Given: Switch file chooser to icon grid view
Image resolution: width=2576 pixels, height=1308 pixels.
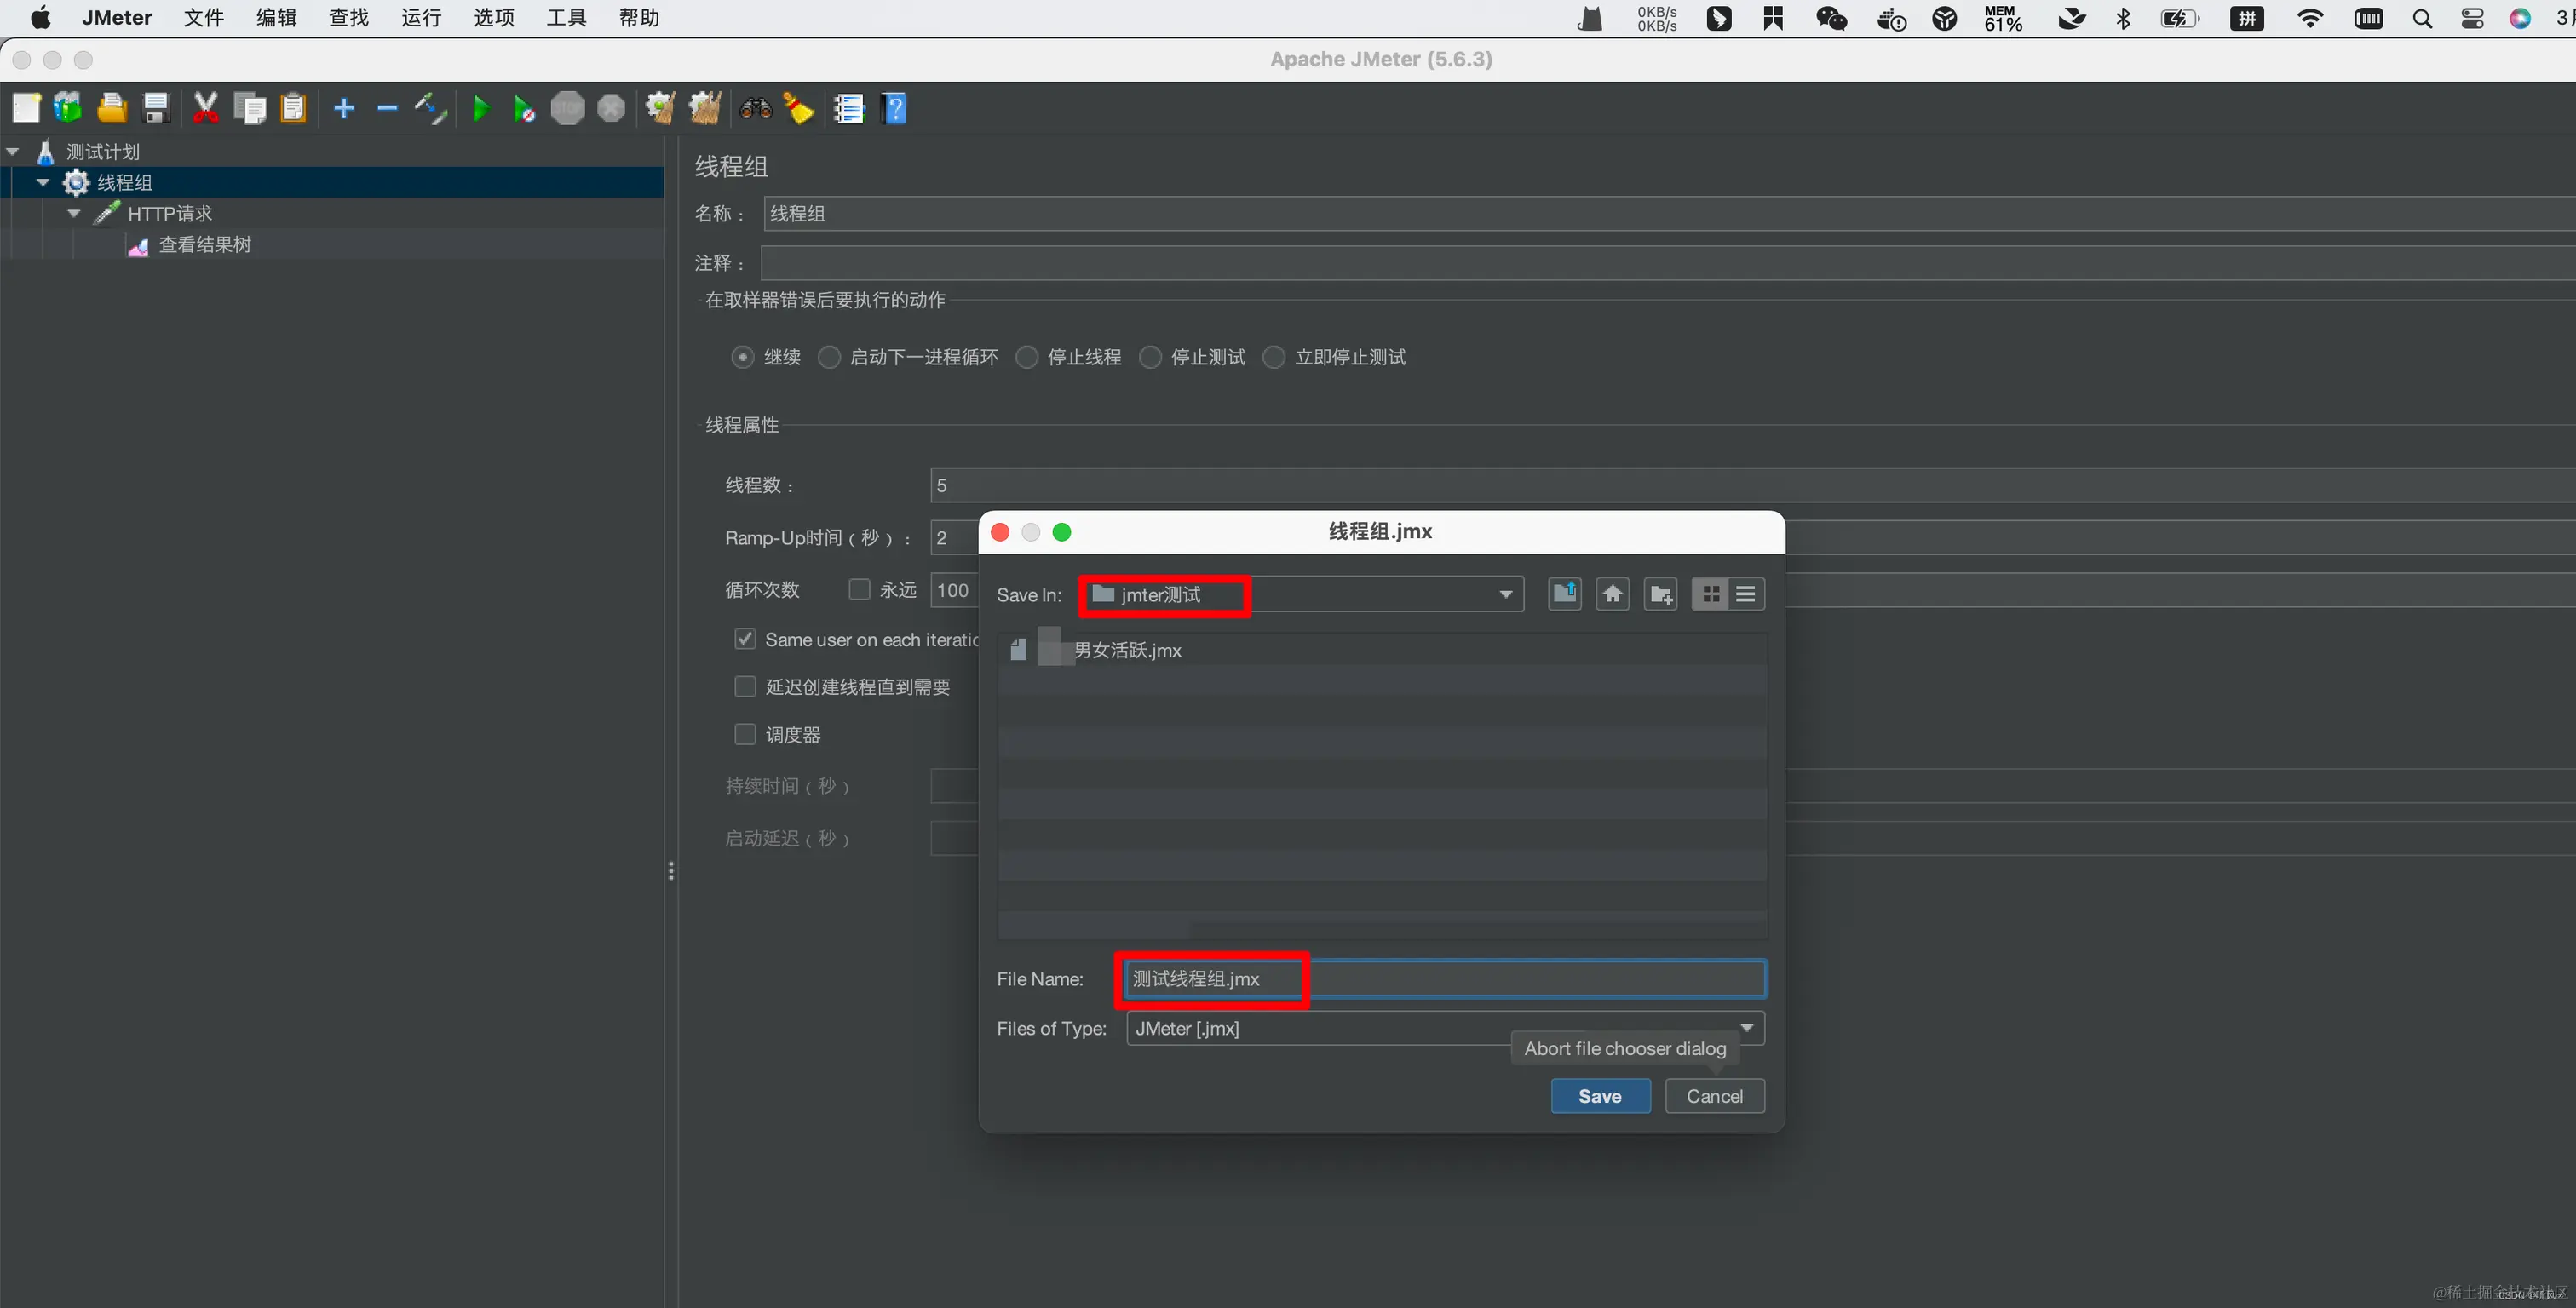Looking at the screenshot, I should 1711,594.
